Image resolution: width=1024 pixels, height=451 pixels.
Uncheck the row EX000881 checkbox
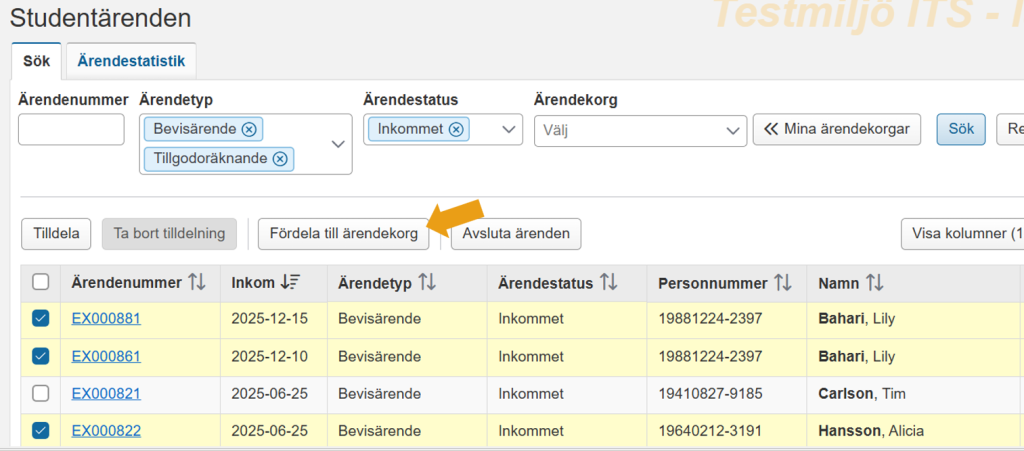click(40, 319)
